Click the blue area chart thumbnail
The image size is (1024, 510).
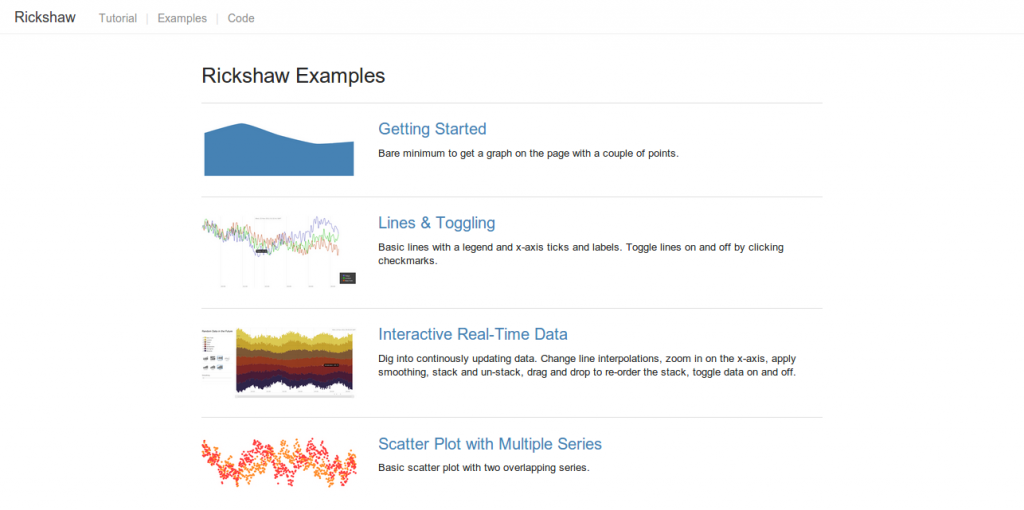pos(279,149)
